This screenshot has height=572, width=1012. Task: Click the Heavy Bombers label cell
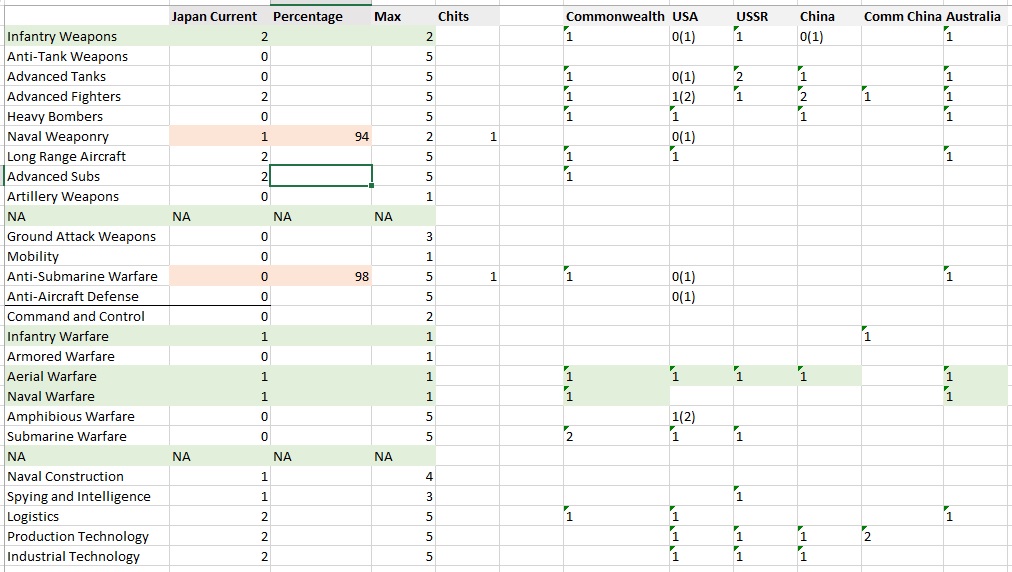click(55, 117)
